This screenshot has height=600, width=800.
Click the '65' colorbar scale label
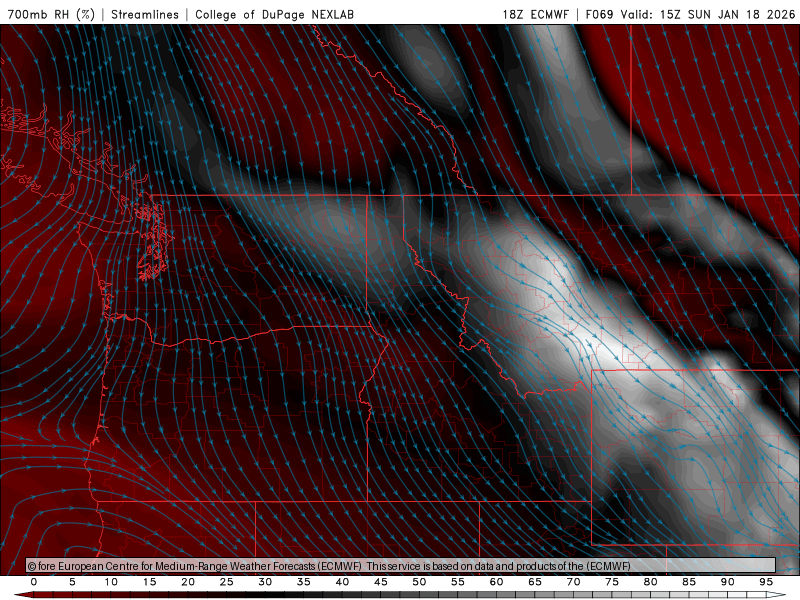click(x=535, y=582)
